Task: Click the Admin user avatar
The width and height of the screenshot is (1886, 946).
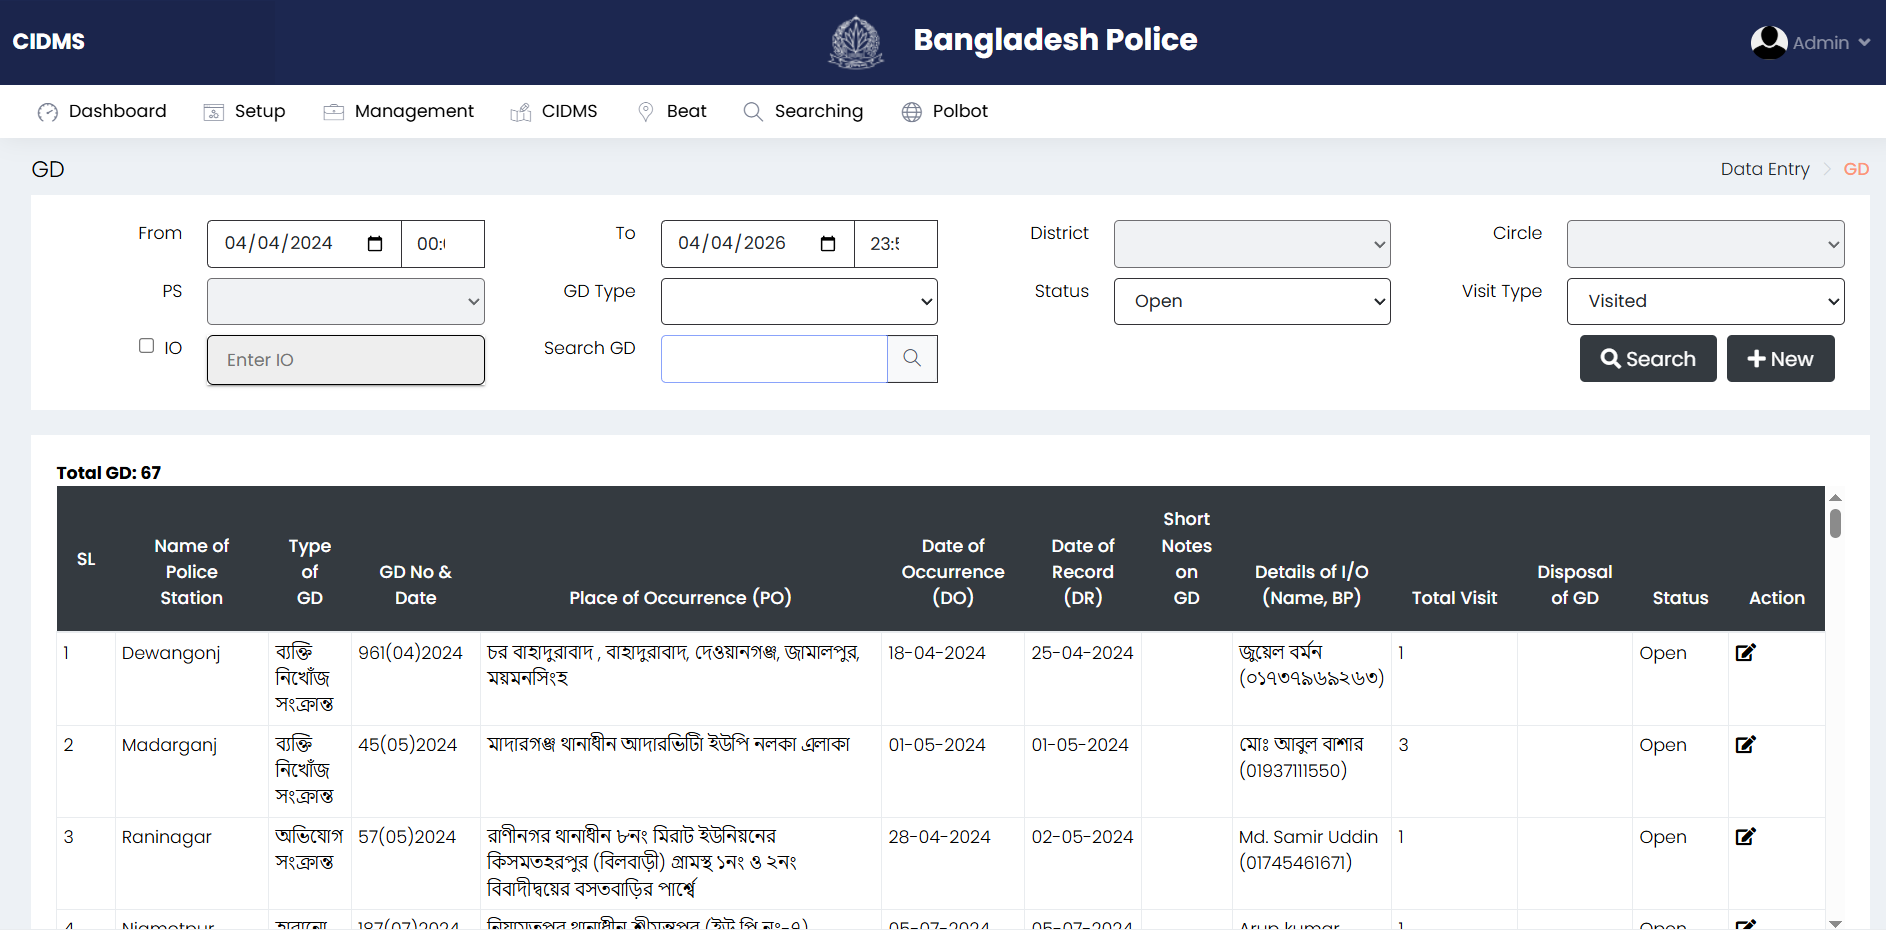Action: (1768, 42)
